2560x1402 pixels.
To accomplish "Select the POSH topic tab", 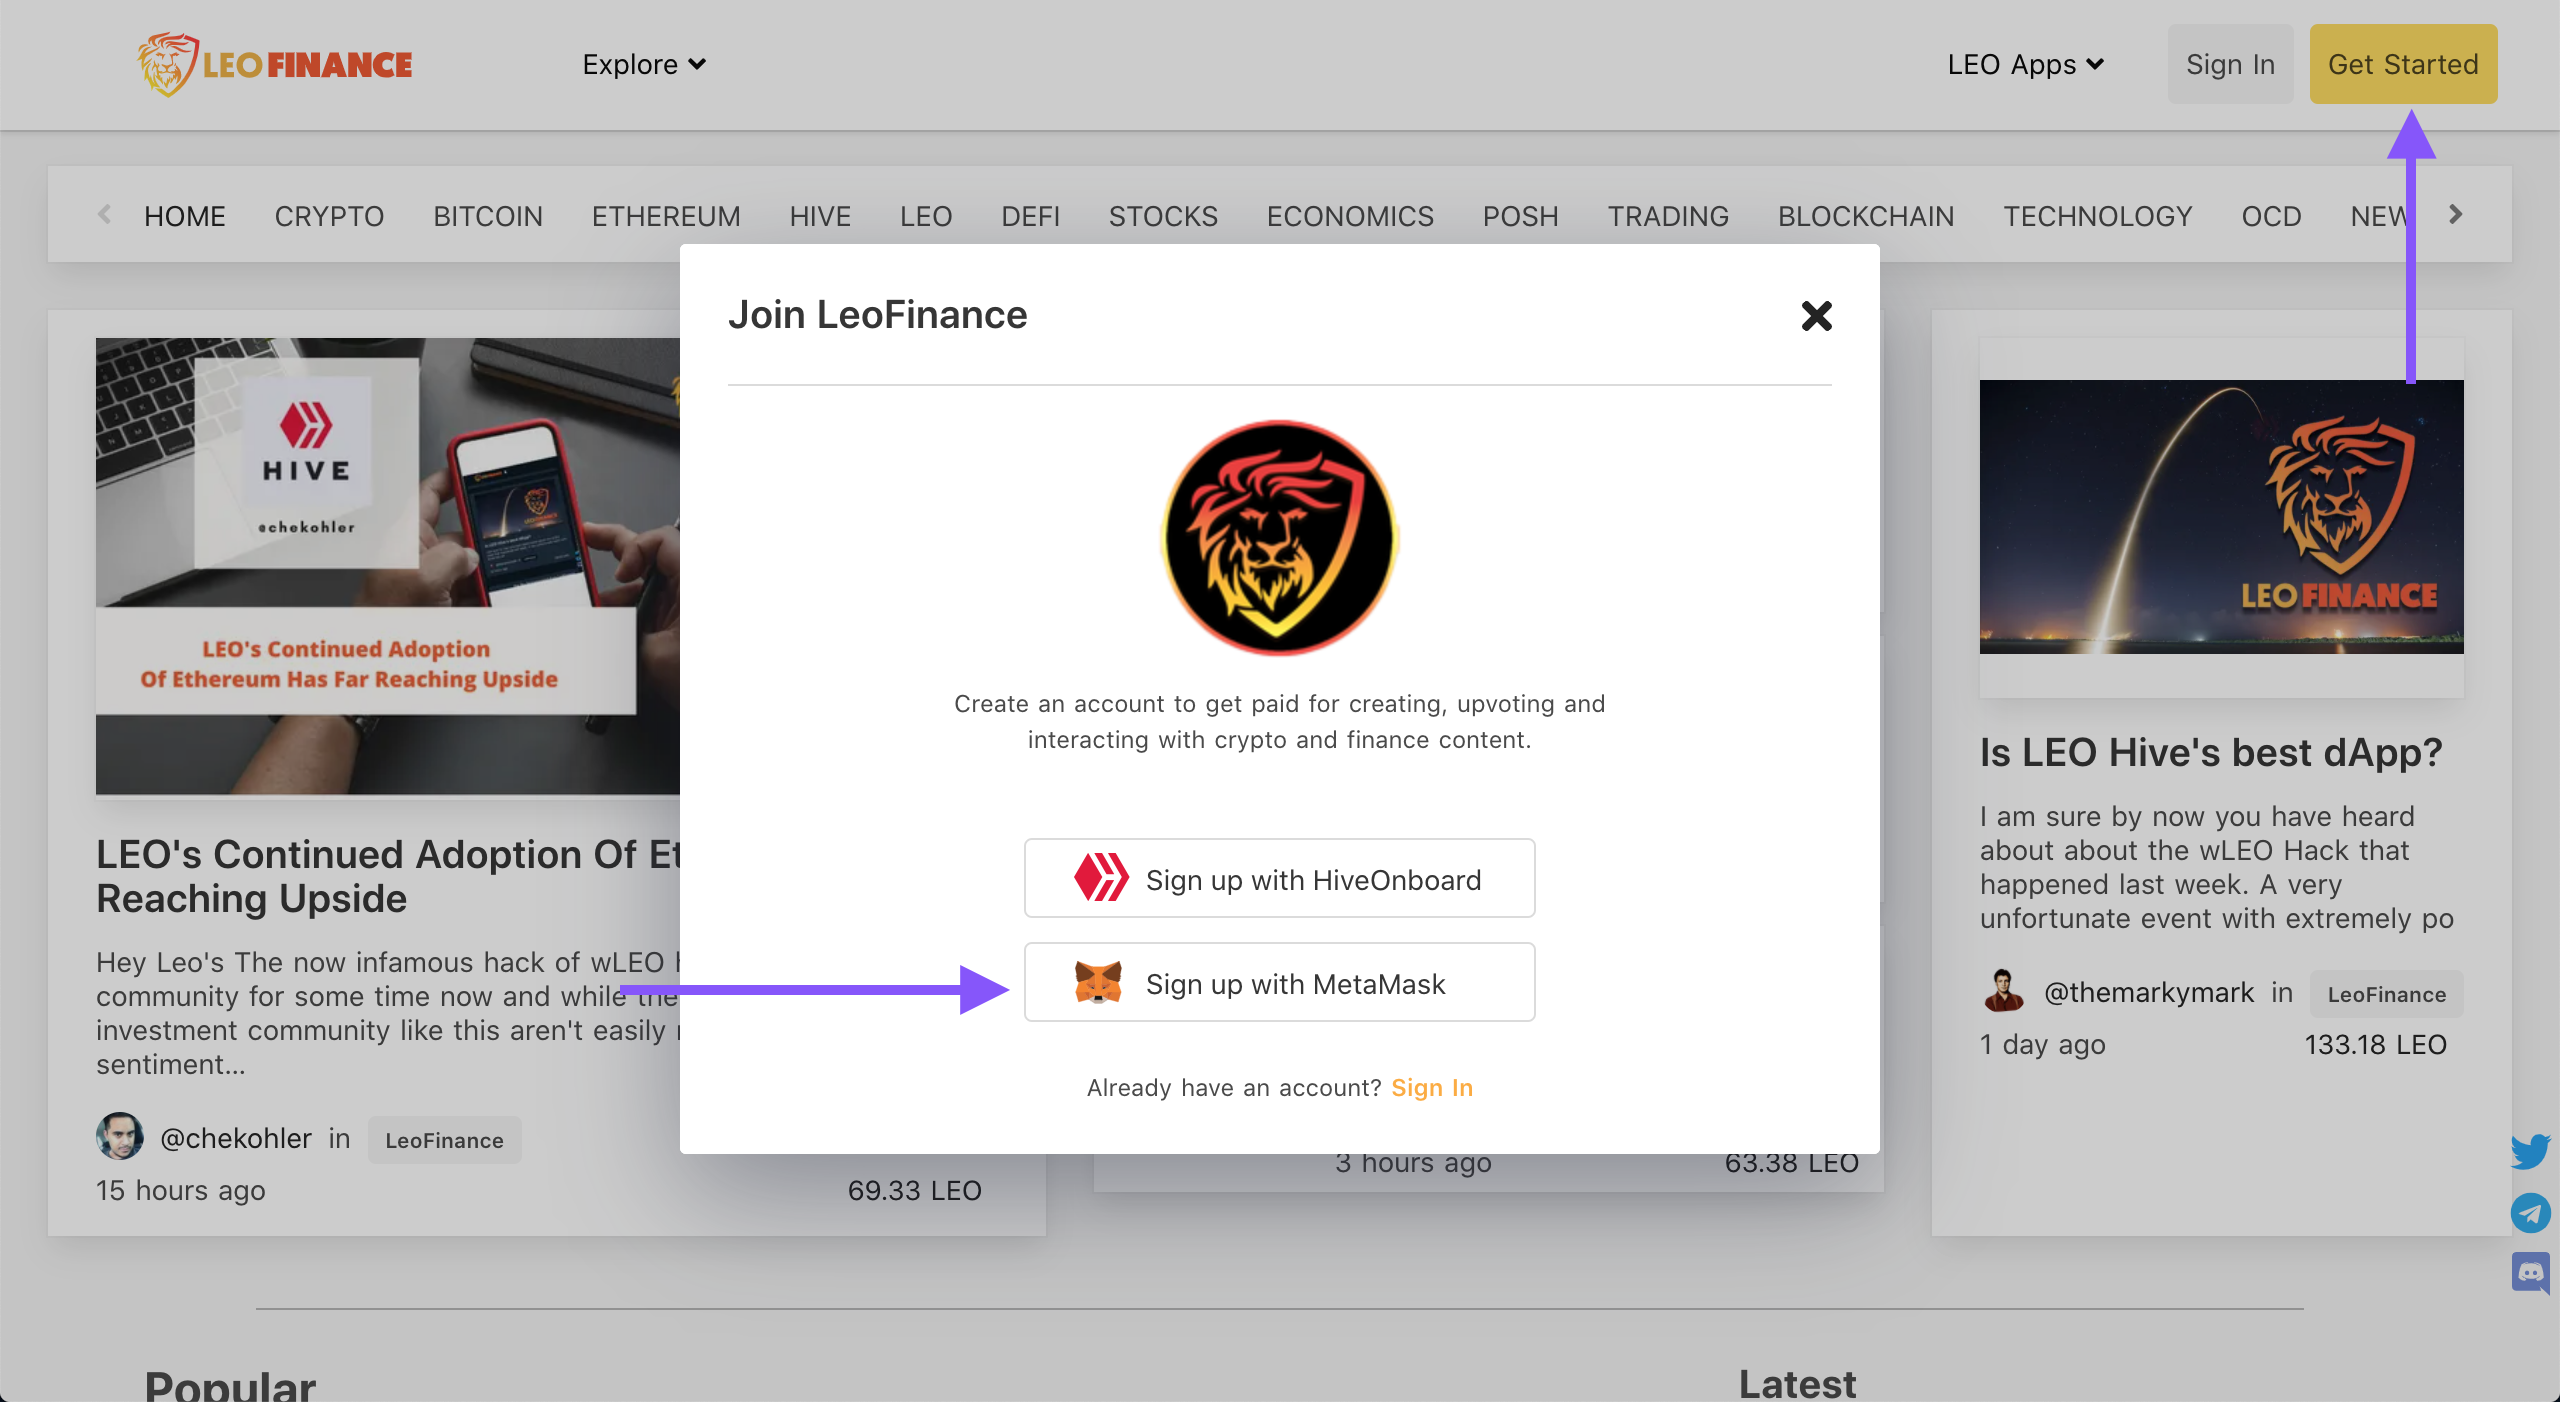I will pos(1520,216).
